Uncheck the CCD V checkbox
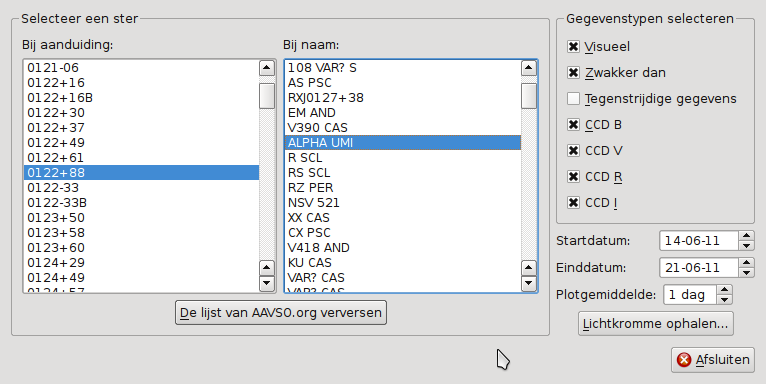 click(x=574, y=150)
